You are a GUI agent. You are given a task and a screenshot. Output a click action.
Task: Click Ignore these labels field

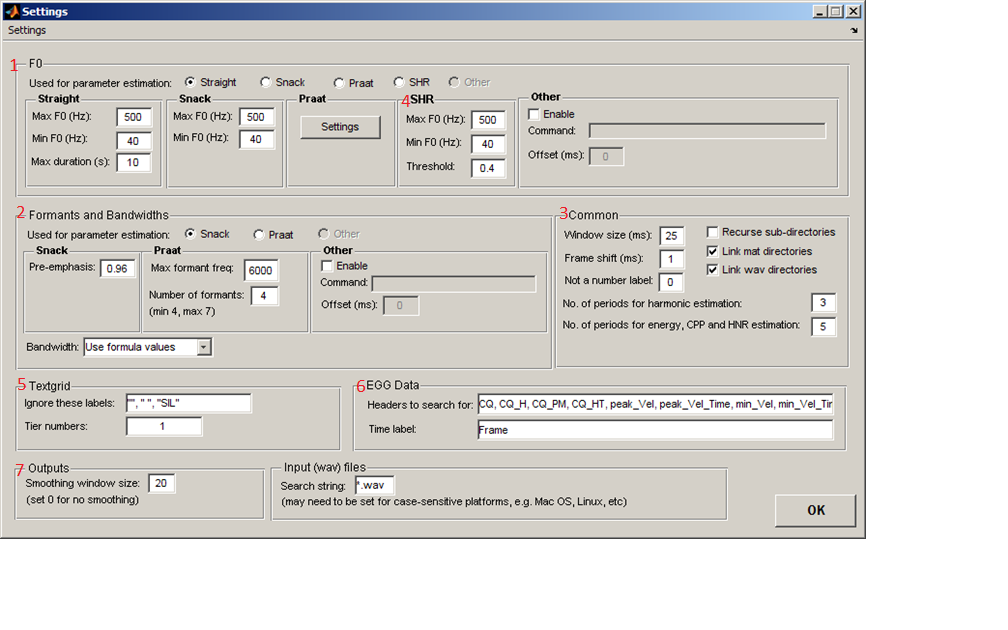(188, 403)
